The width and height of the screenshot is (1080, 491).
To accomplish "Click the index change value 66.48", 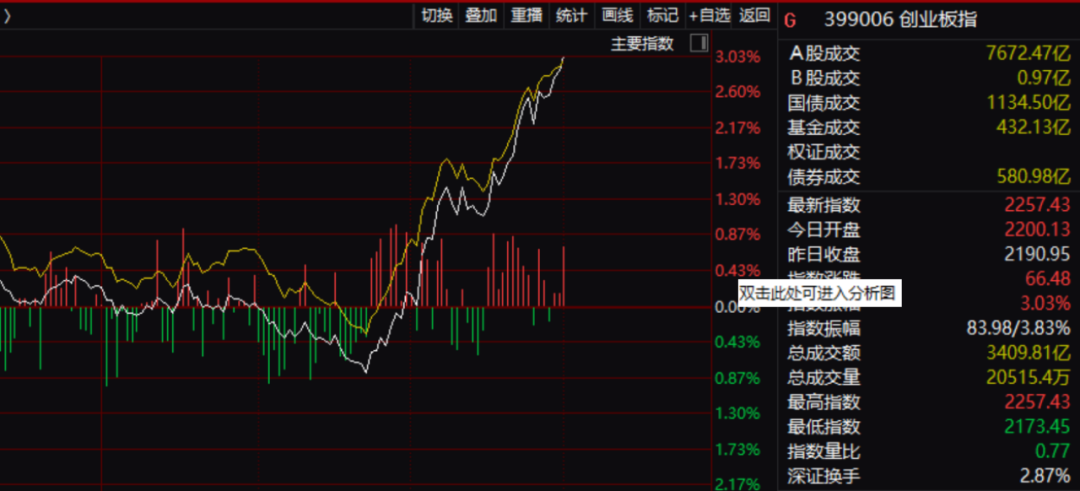I will pos(1047,278).
